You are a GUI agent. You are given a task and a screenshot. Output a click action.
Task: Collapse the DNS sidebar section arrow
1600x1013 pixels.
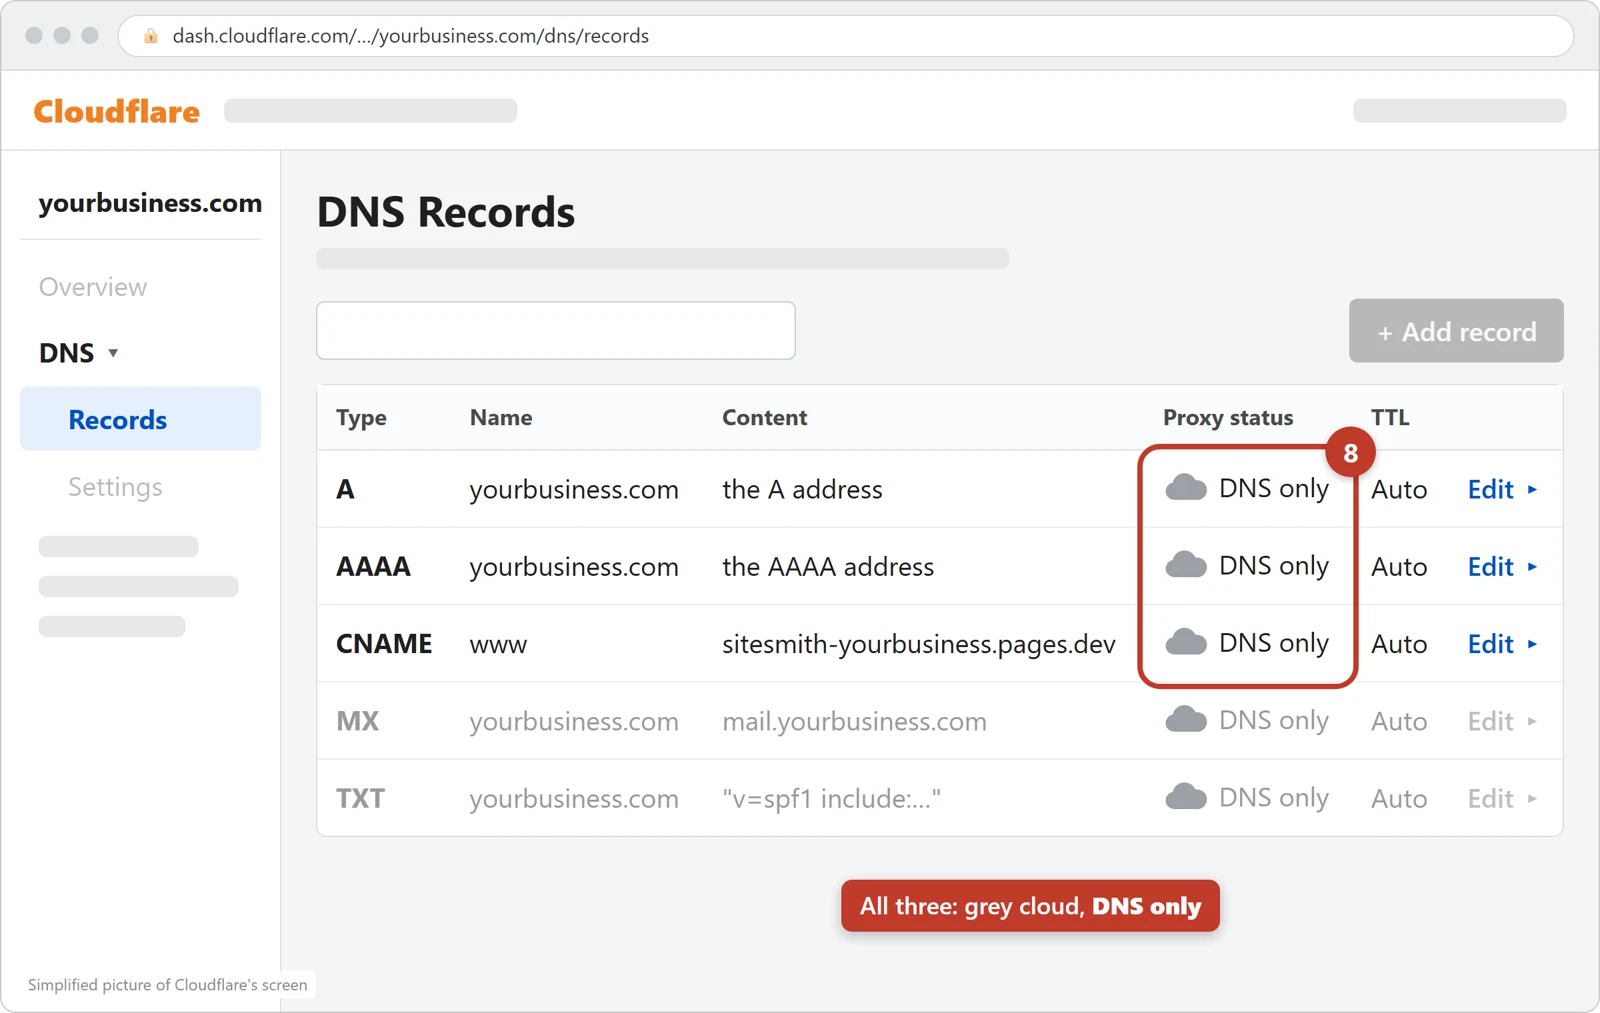click(x=113, y=353)
